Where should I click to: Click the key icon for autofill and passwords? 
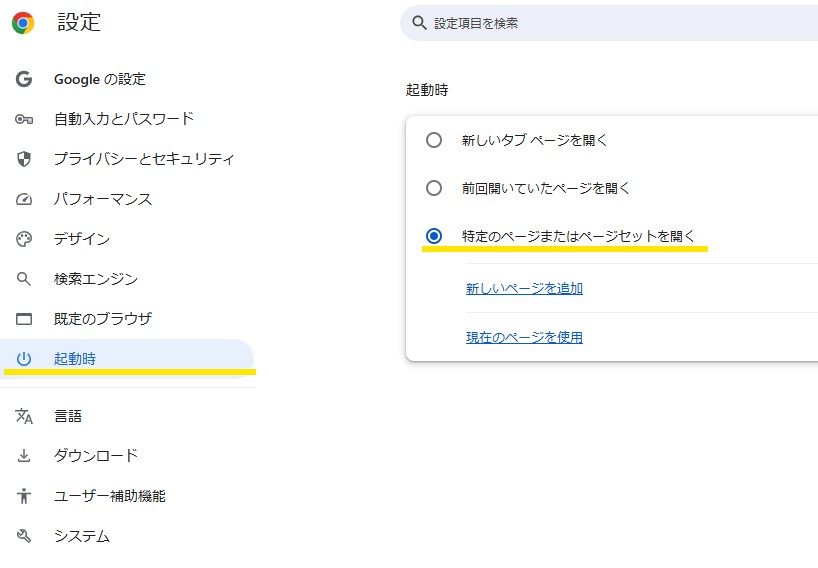pyautogui.click(x=24, y=119)
